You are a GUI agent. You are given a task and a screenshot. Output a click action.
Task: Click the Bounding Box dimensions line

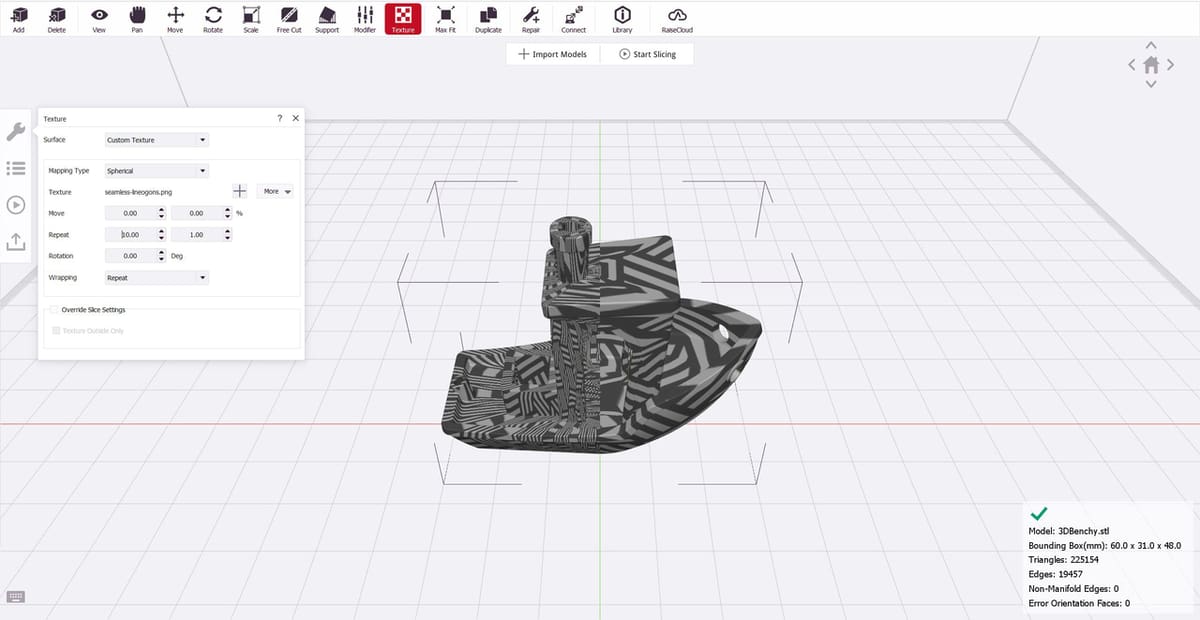click(x=1105, y=546)
